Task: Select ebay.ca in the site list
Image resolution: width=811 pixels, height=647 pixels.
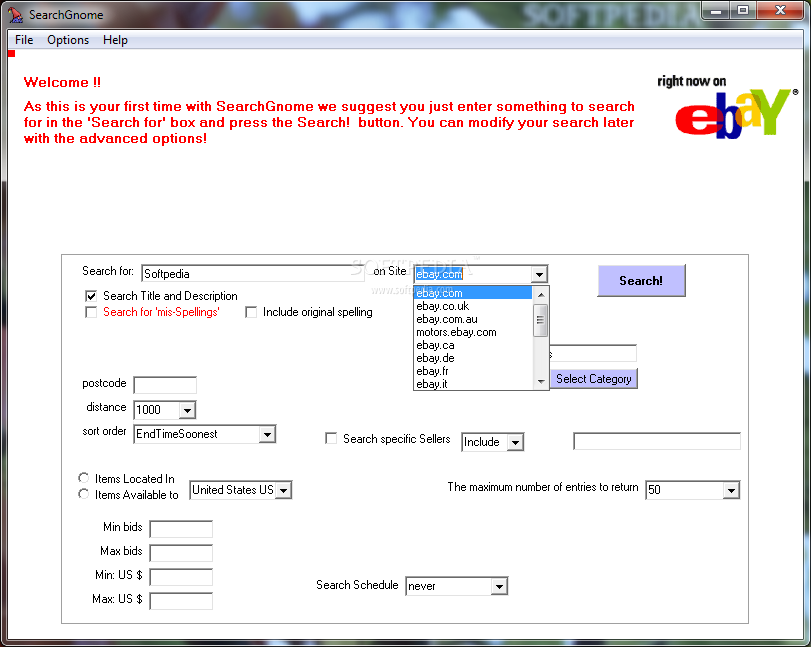Action: (473, 345)
